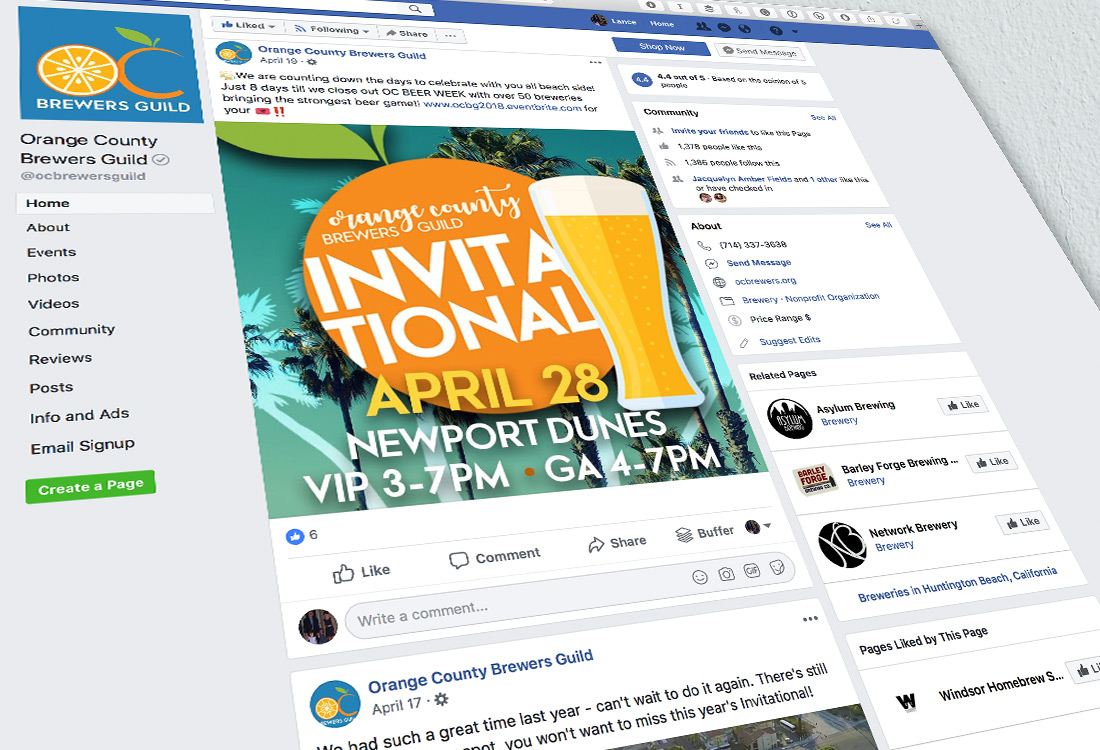Select Photos in the left sidebar
The image size is (1100, 750).
pyautogui.click(x=53, y=277)
